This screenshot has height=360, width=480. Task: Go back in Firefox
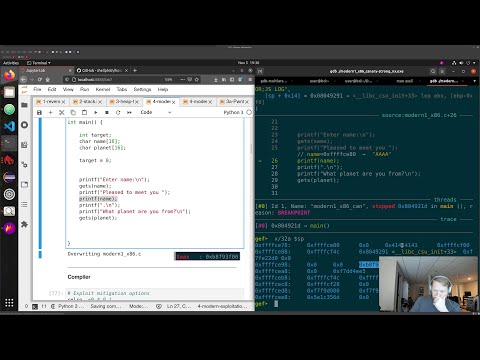pyautogui.click(x=23, y=80)
